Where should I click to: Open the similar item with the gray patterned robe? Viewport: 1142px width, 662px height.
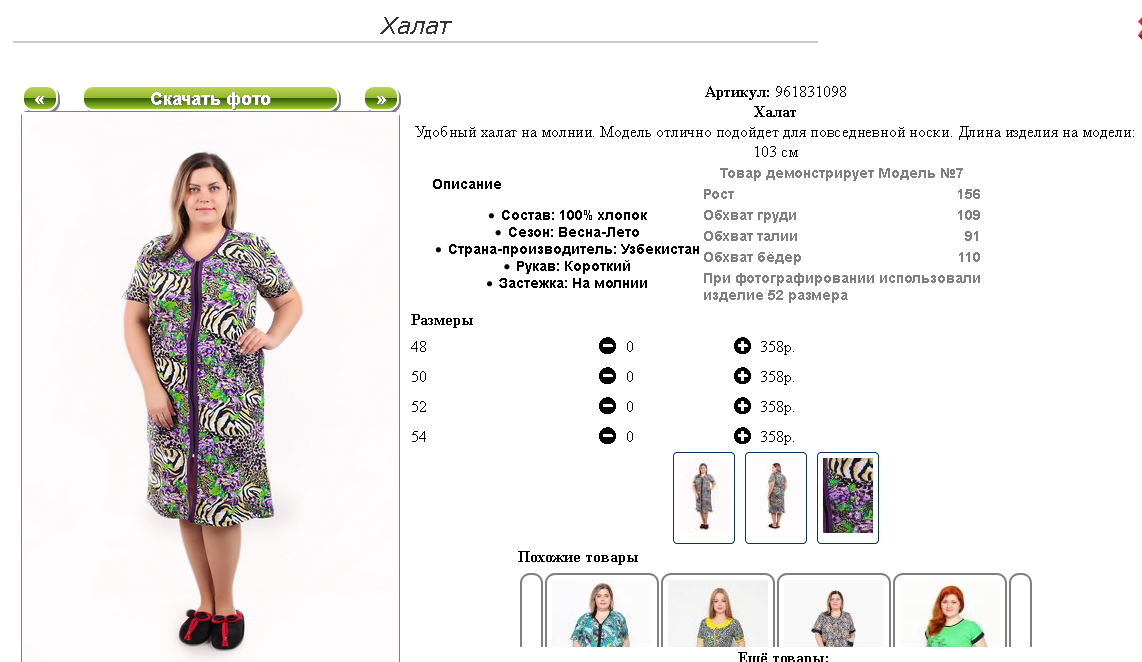pyautogui.click(x=834, y=612)
